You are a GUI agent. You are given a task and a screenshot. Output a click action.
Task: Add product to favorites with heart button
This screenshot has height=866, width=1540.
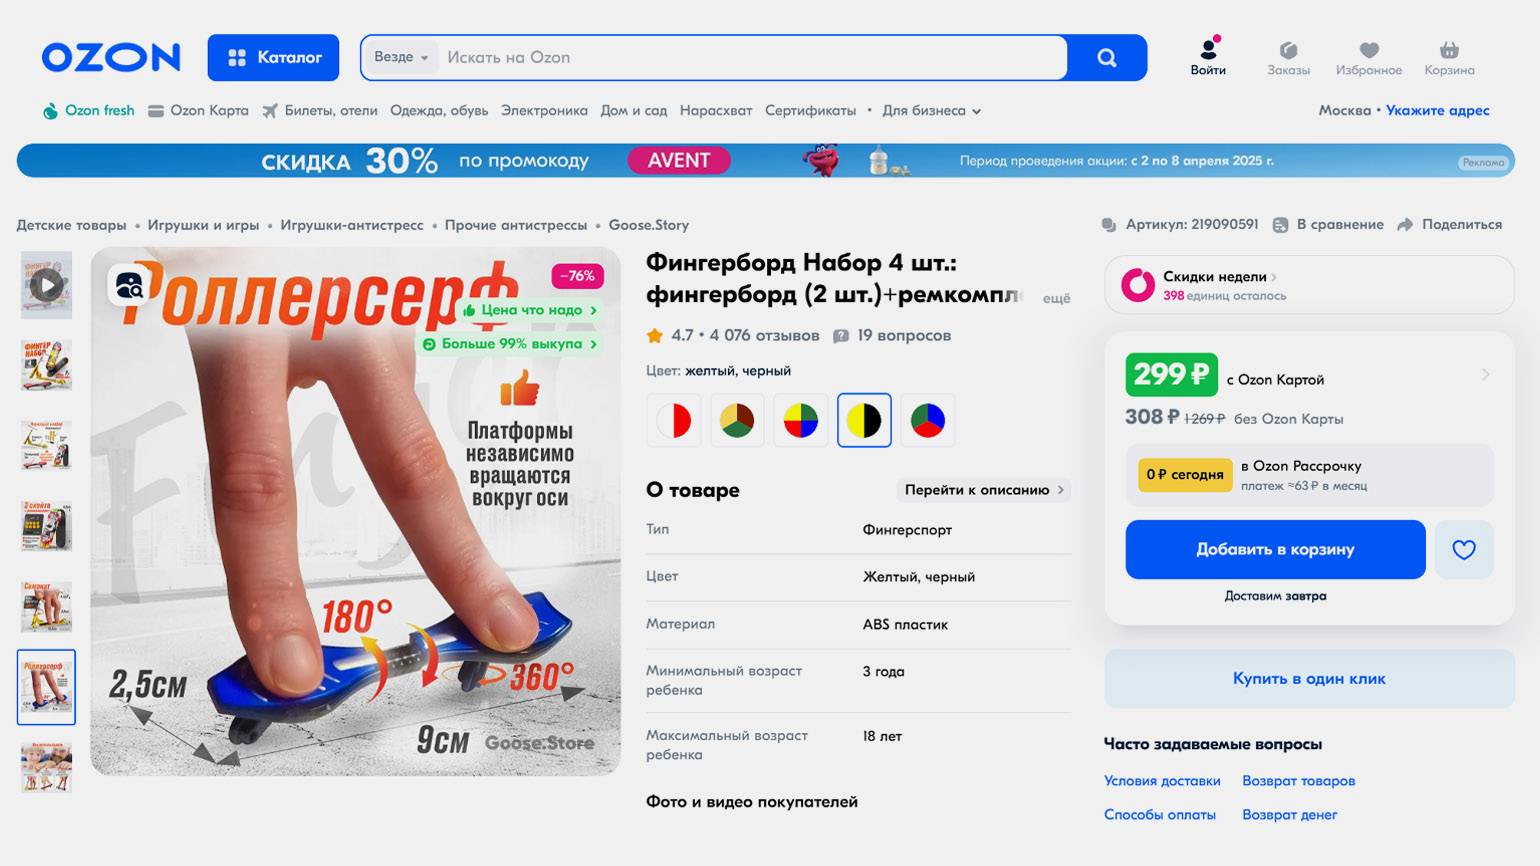[1464, 549]
